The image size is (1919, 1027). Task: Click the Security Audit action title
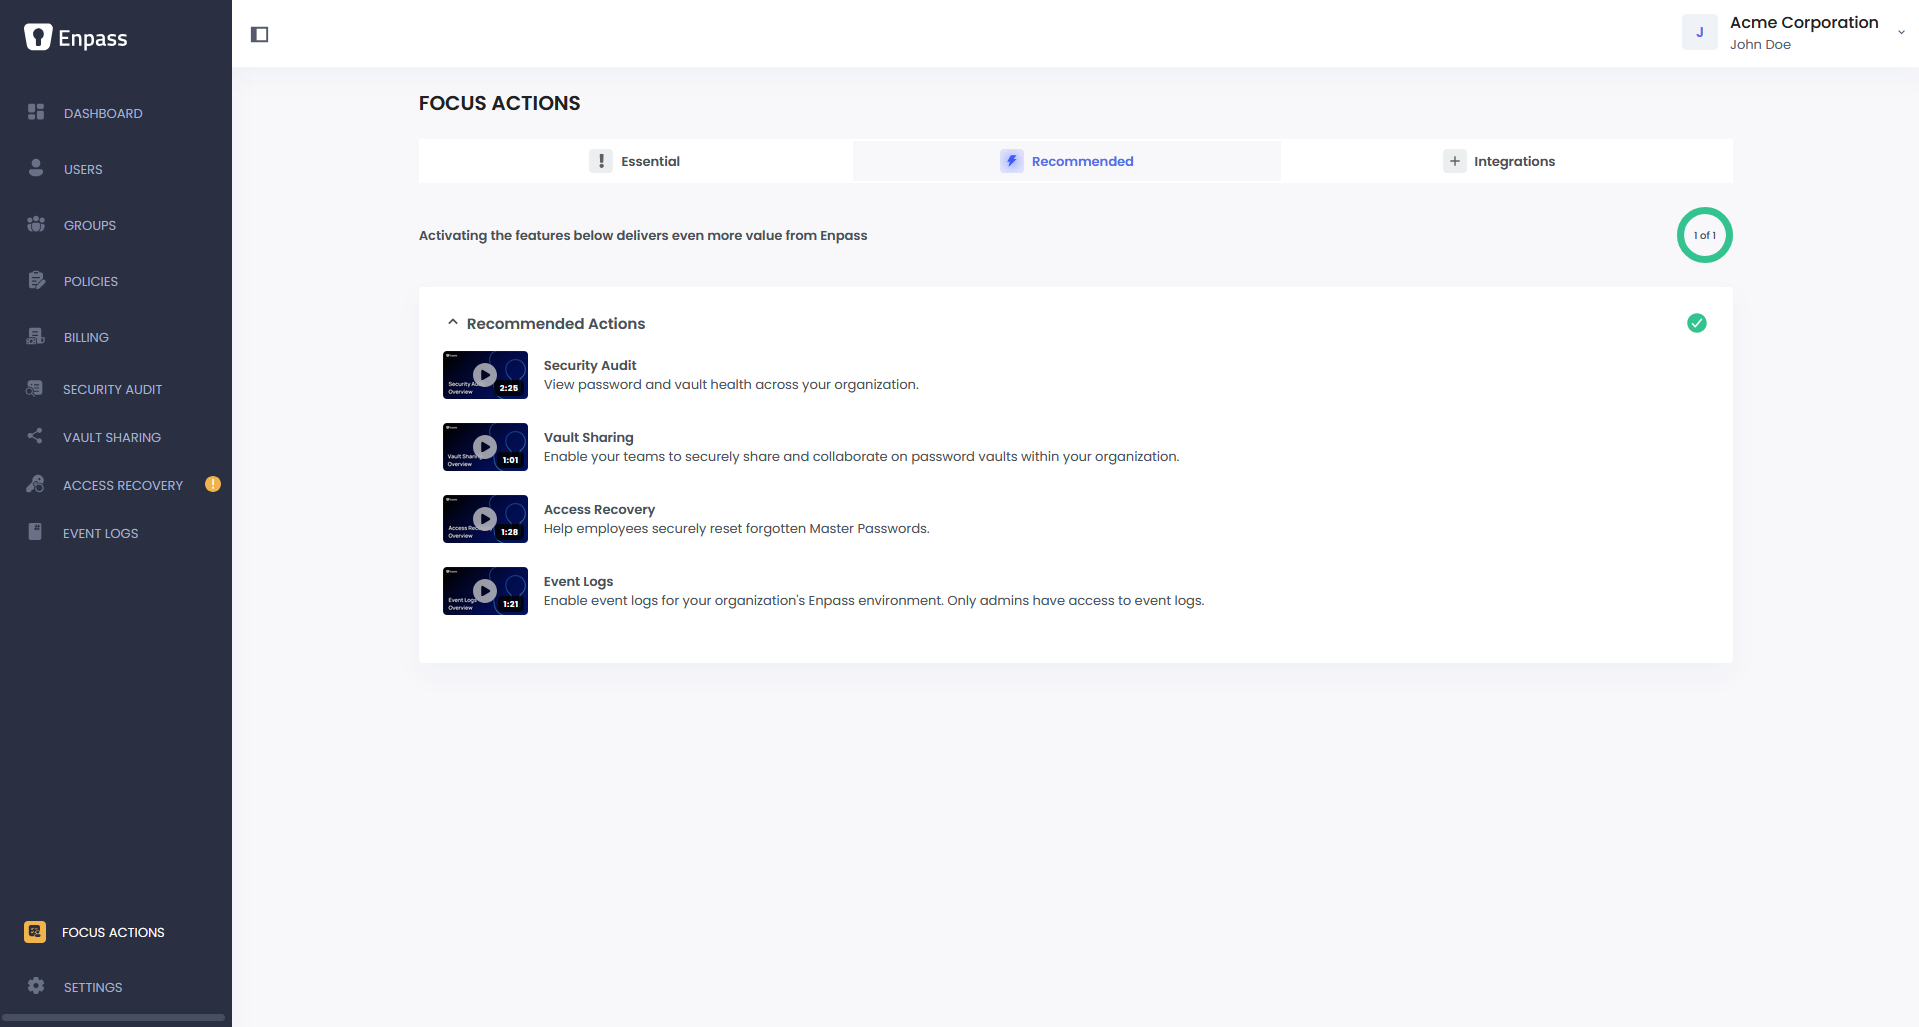(x=590, y=365)
